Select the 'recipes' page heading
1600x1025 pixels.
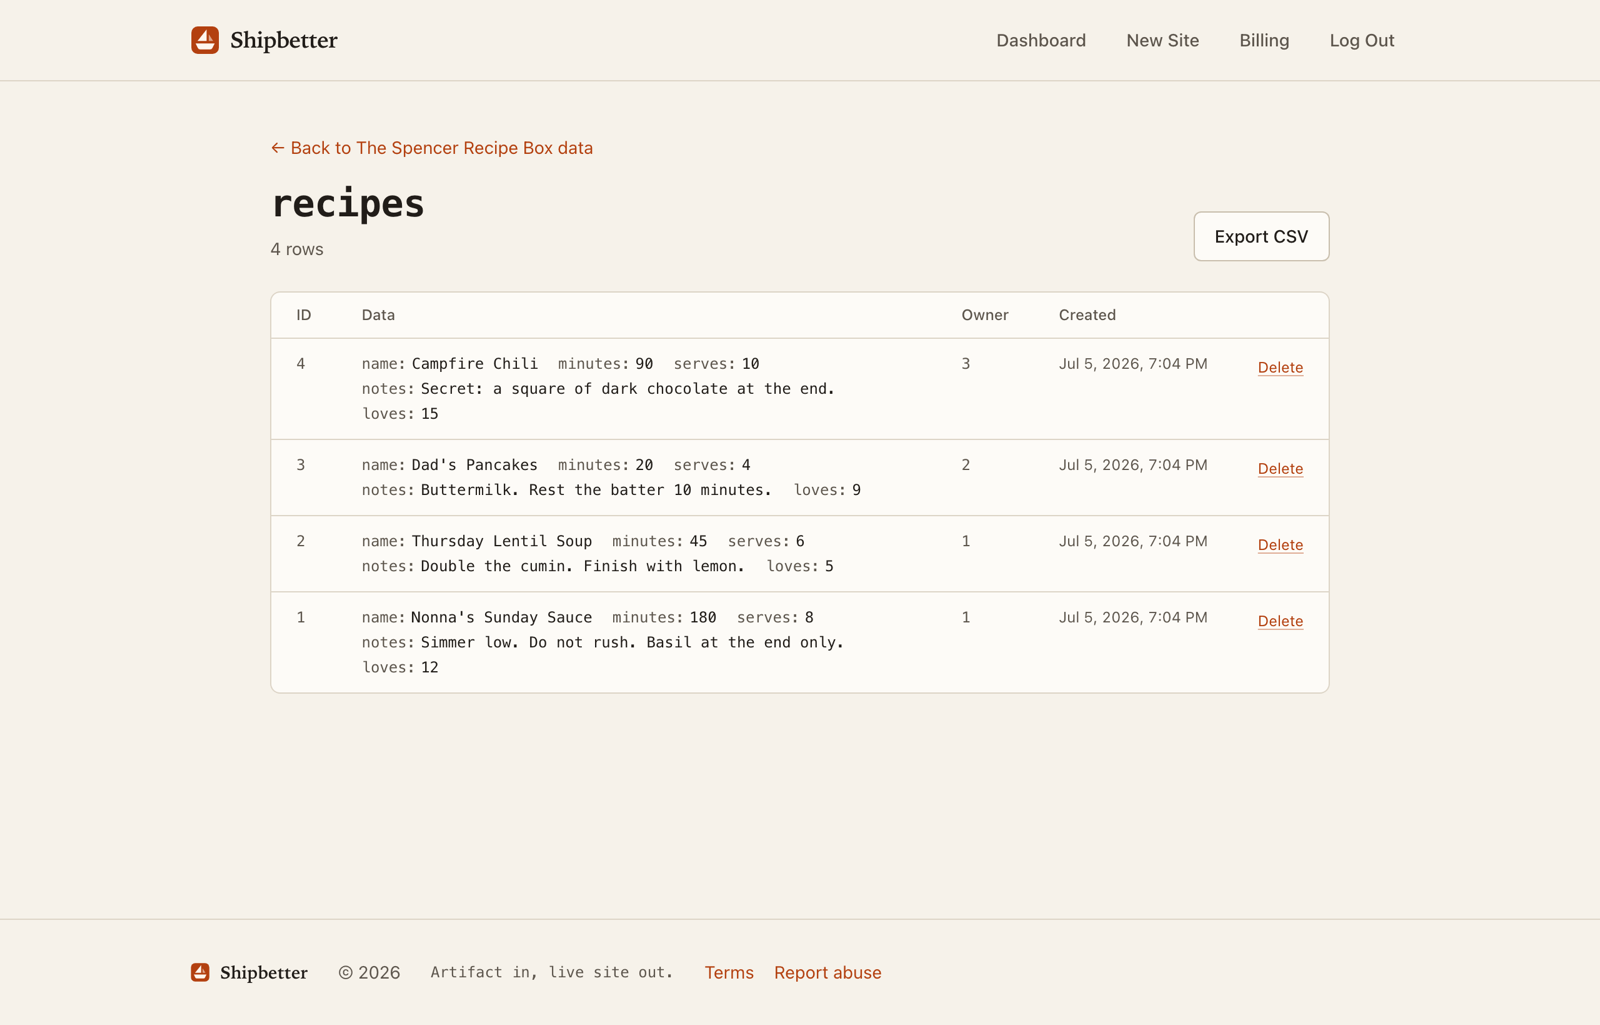pyautogui.click(x=348, y=203)
